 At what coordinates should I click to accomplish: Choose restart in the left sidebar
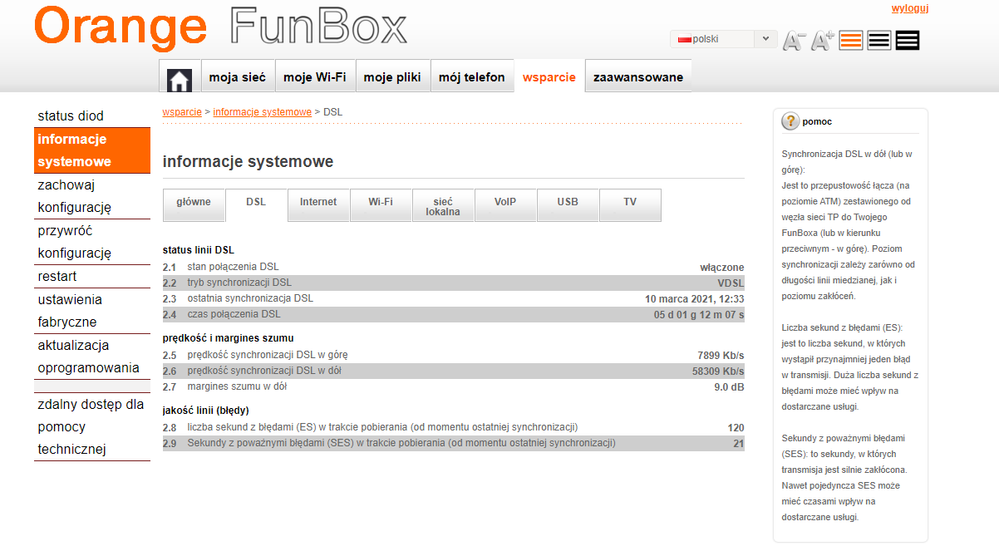pos(57,276)
